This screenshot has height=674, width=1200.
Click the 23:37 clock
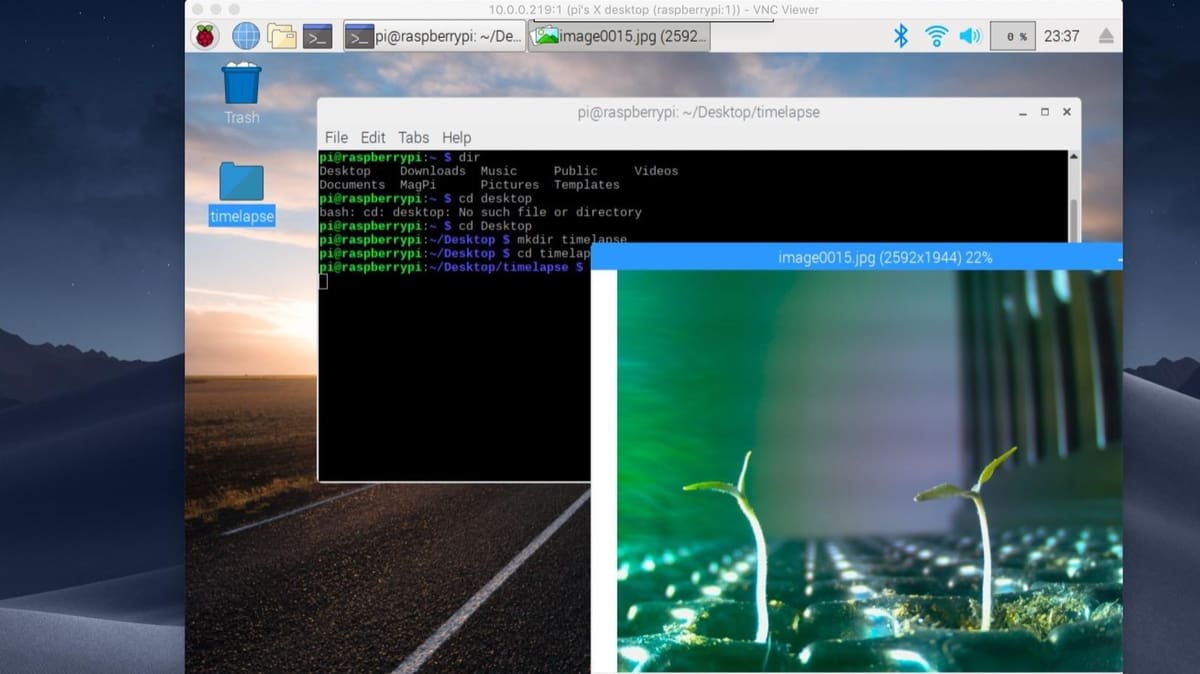[1061, 36]
